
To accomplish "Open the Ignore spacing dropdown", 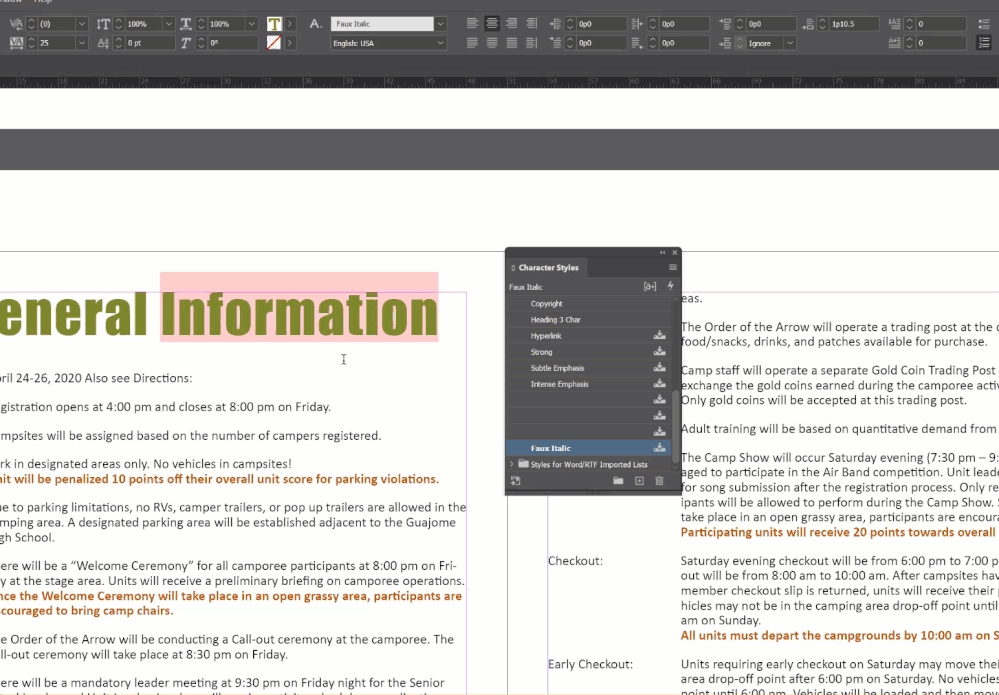I will 790,43.
